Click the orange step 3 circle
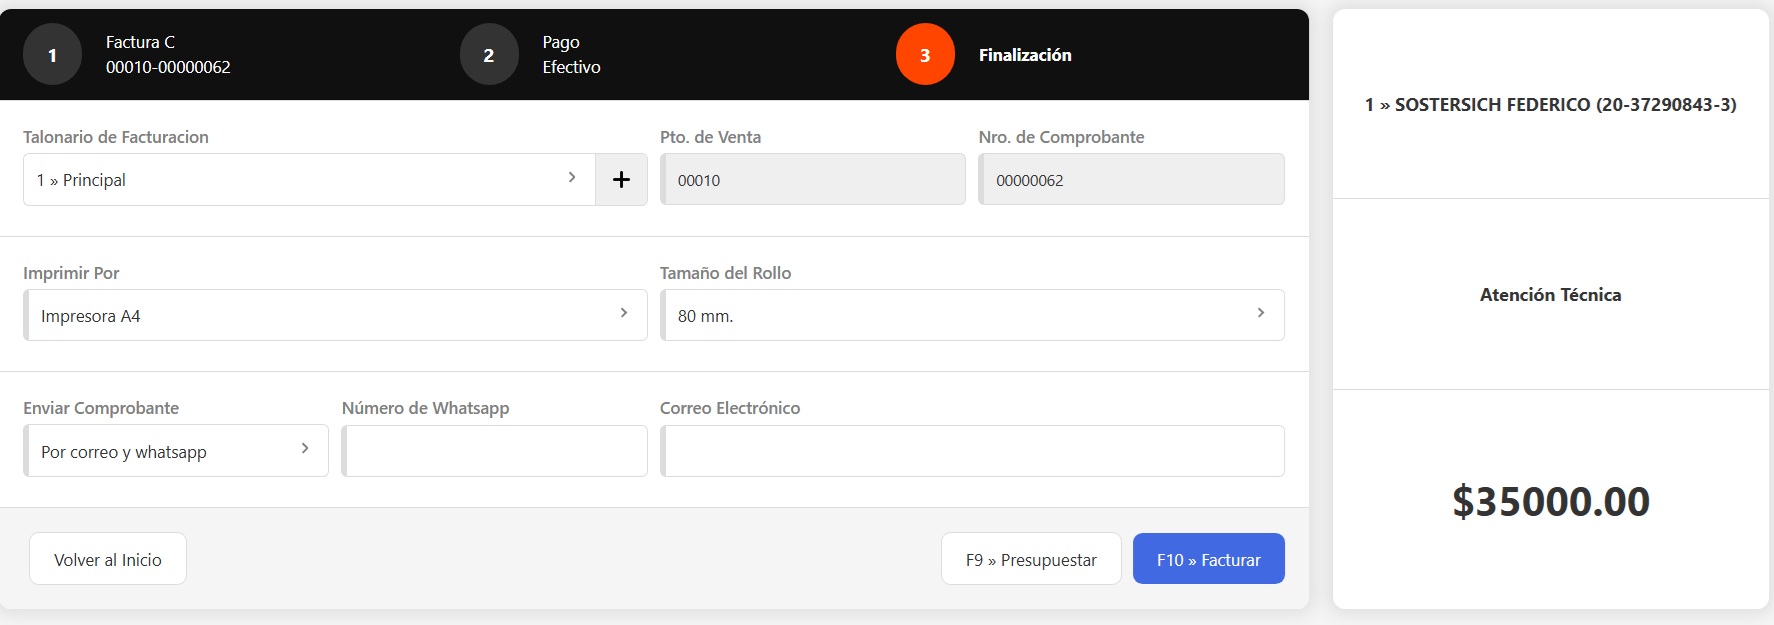This screenshot has width=1774, height=625. pyautogui.click(x=925, y=55)
